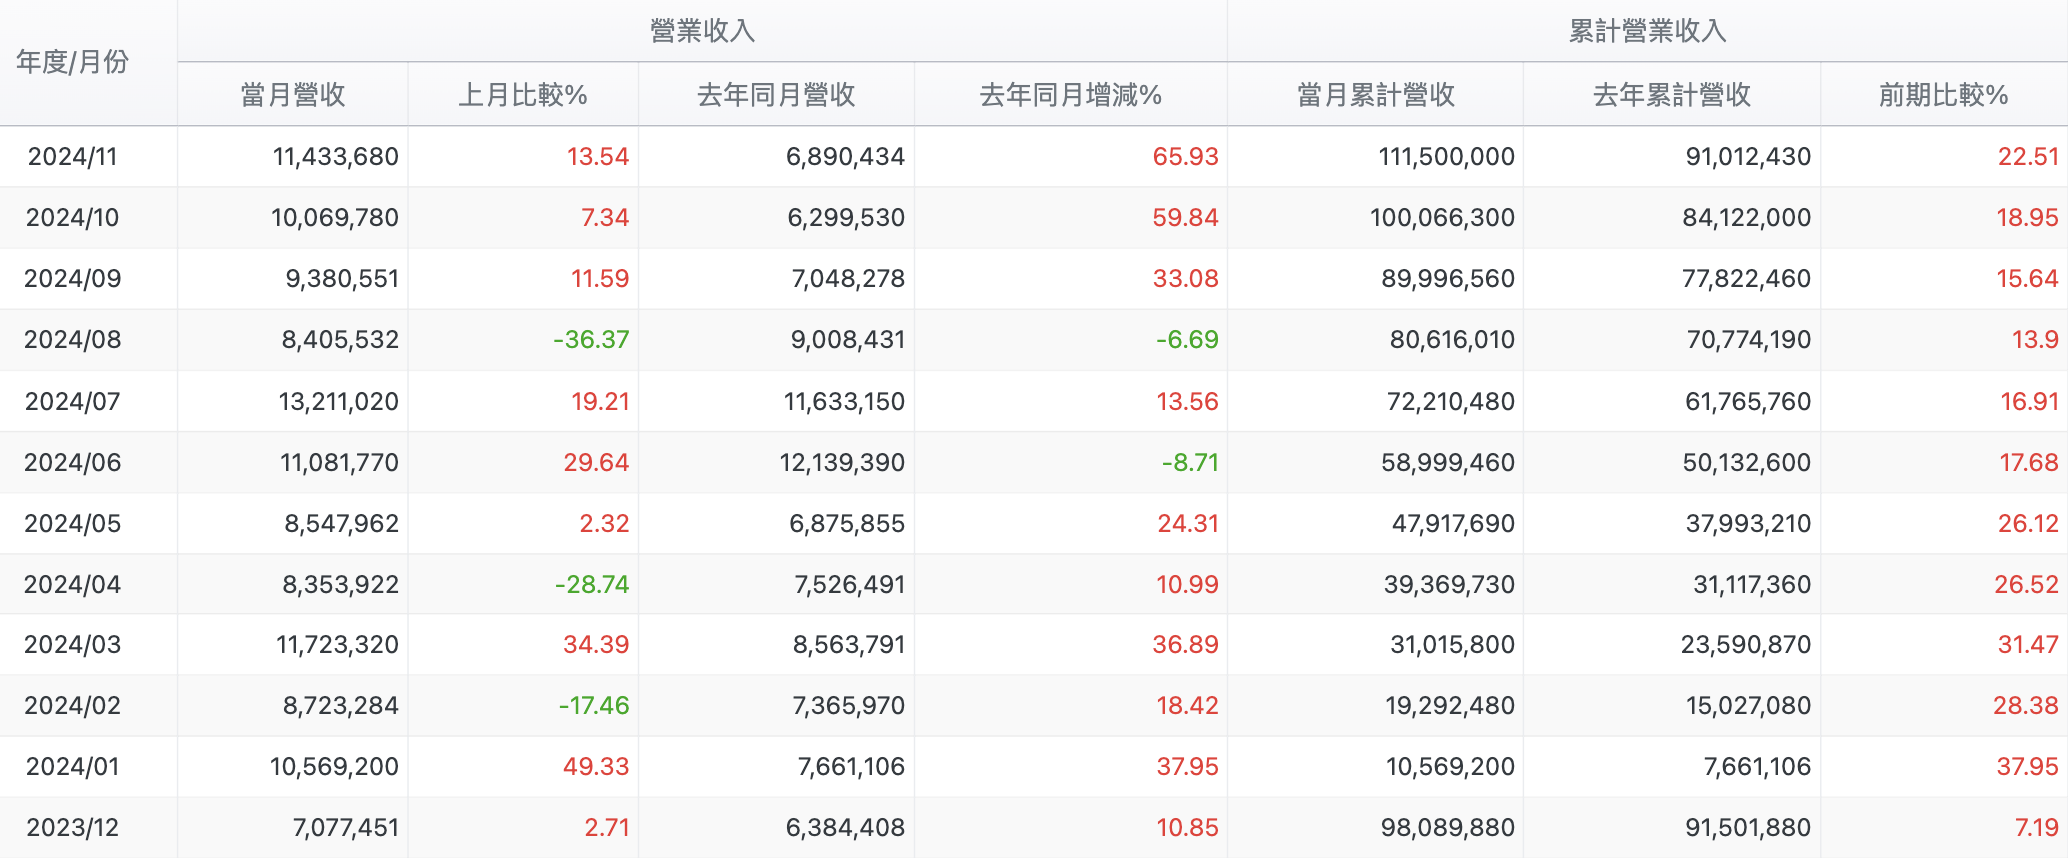Image resolution: width=2068 pixels, height=858 pixels.
Task: Click the 13.54 month-over-month value
Action: [x=598, y=157]
